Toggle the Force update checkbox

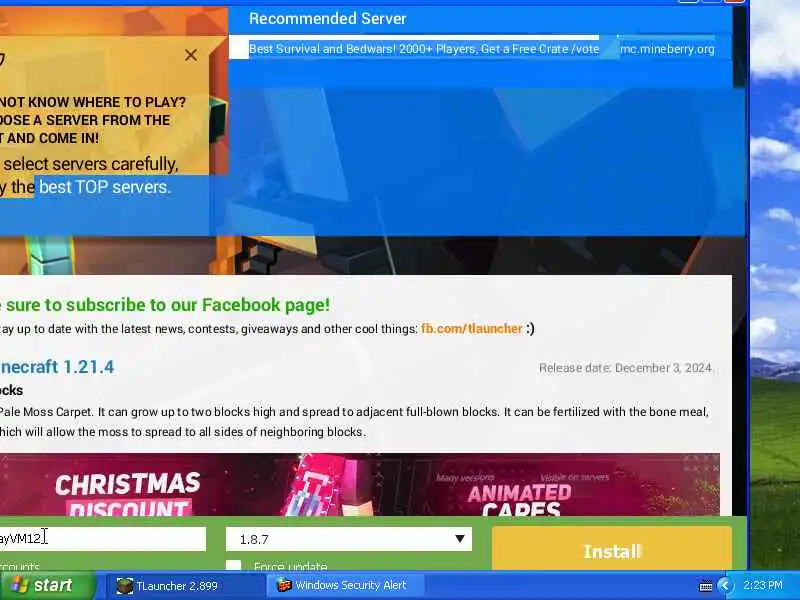(234, 565)
